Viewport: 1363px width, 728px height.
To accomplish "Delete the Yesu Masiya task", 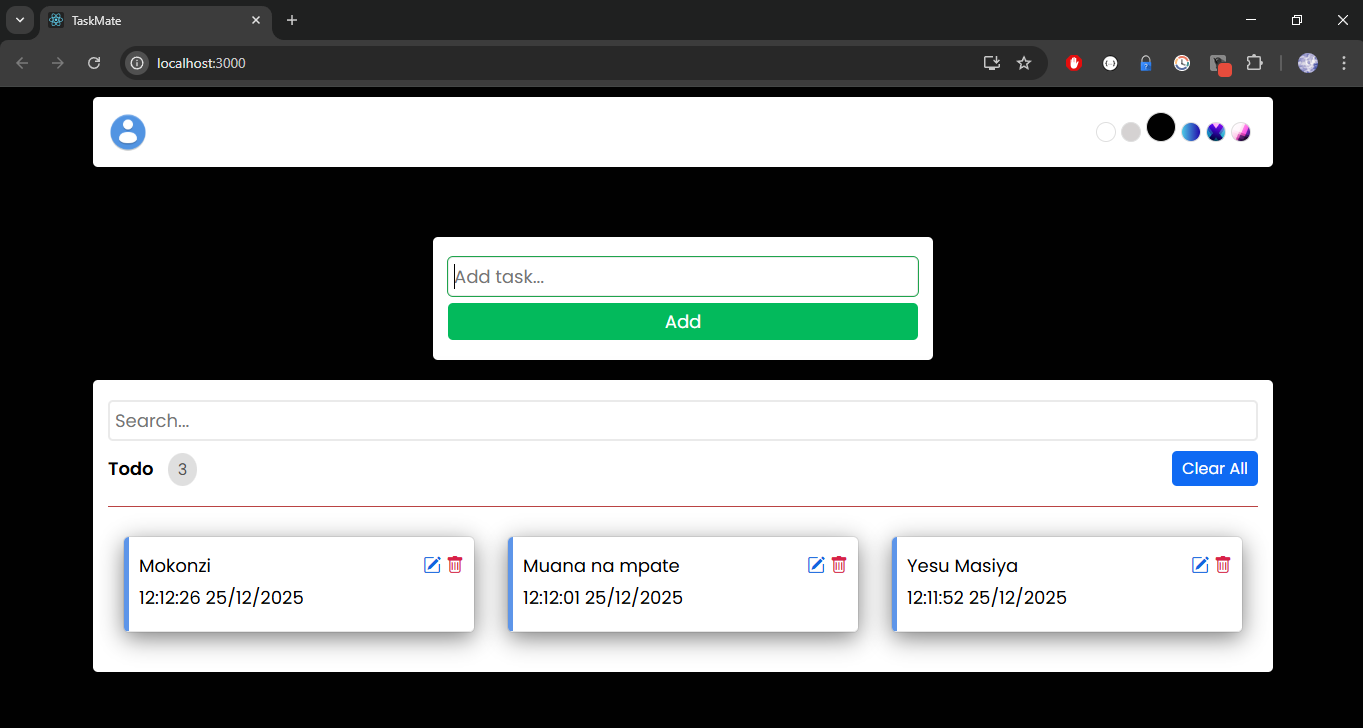I will 1223,565.
